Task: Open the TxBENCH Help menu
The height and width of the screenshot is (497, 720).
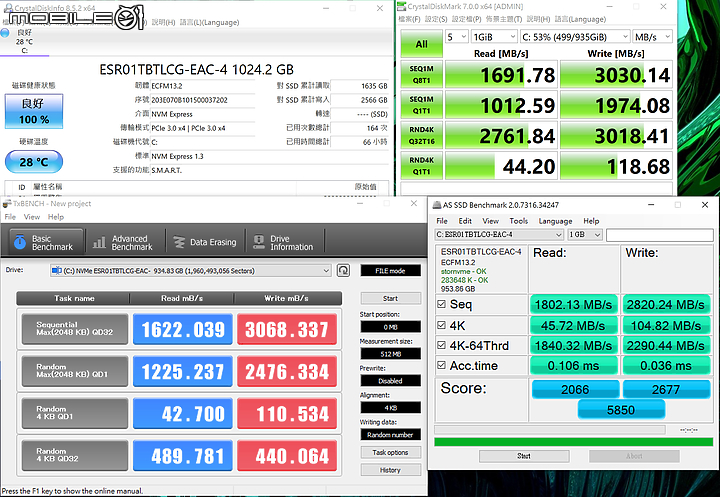Action: pos(56,217)
